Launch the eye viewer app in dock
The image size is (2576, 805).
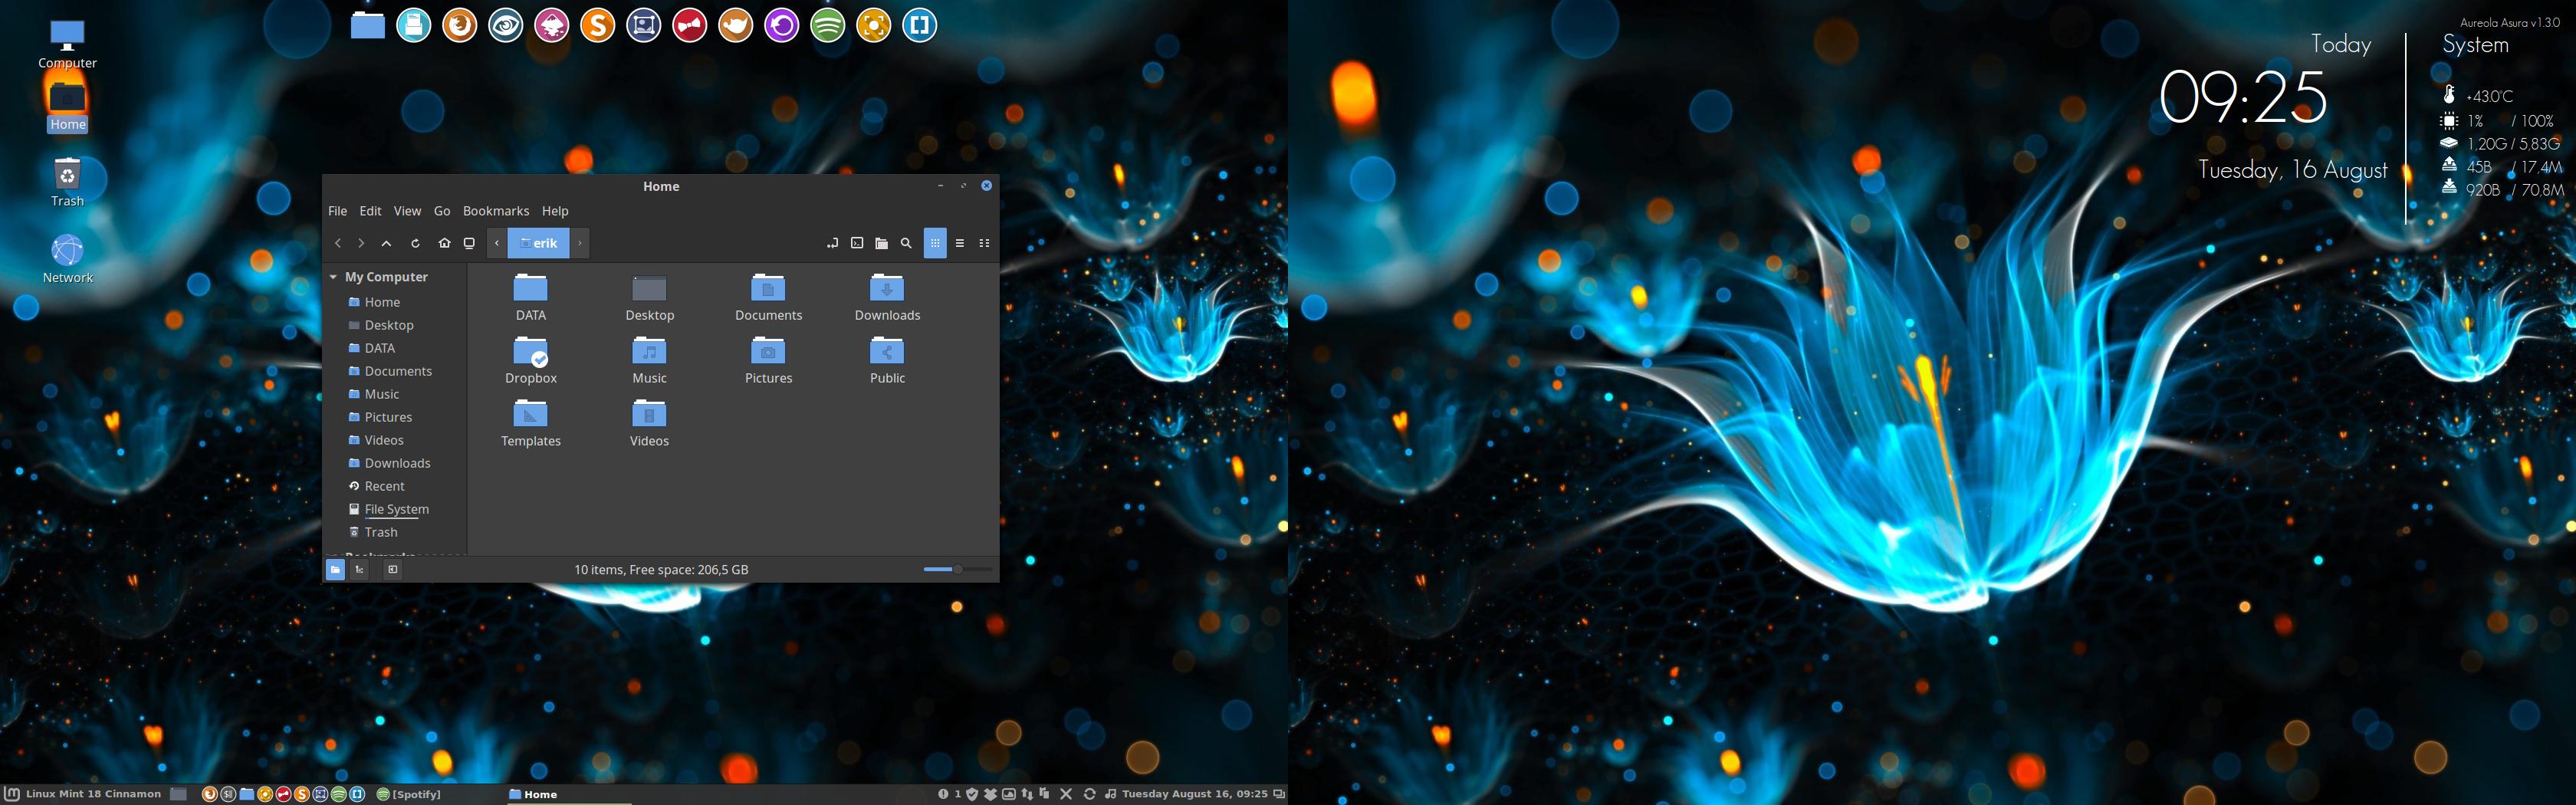point(505,25)
